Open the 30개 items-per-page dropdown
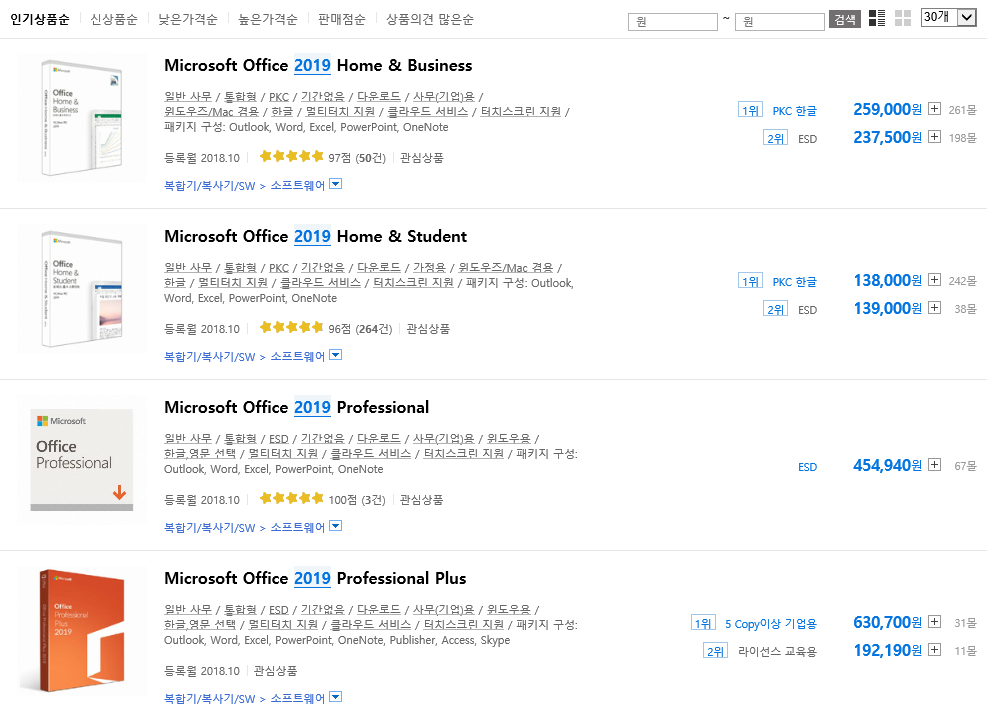 point(948,18)
